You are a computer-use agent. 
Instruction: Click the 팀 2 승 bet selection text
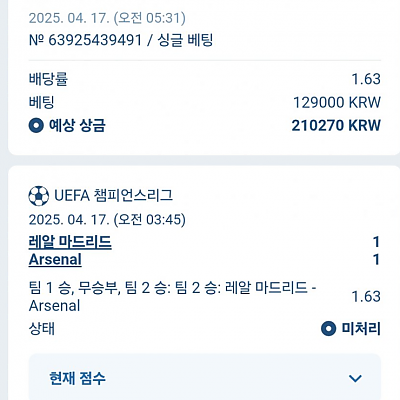172,296
